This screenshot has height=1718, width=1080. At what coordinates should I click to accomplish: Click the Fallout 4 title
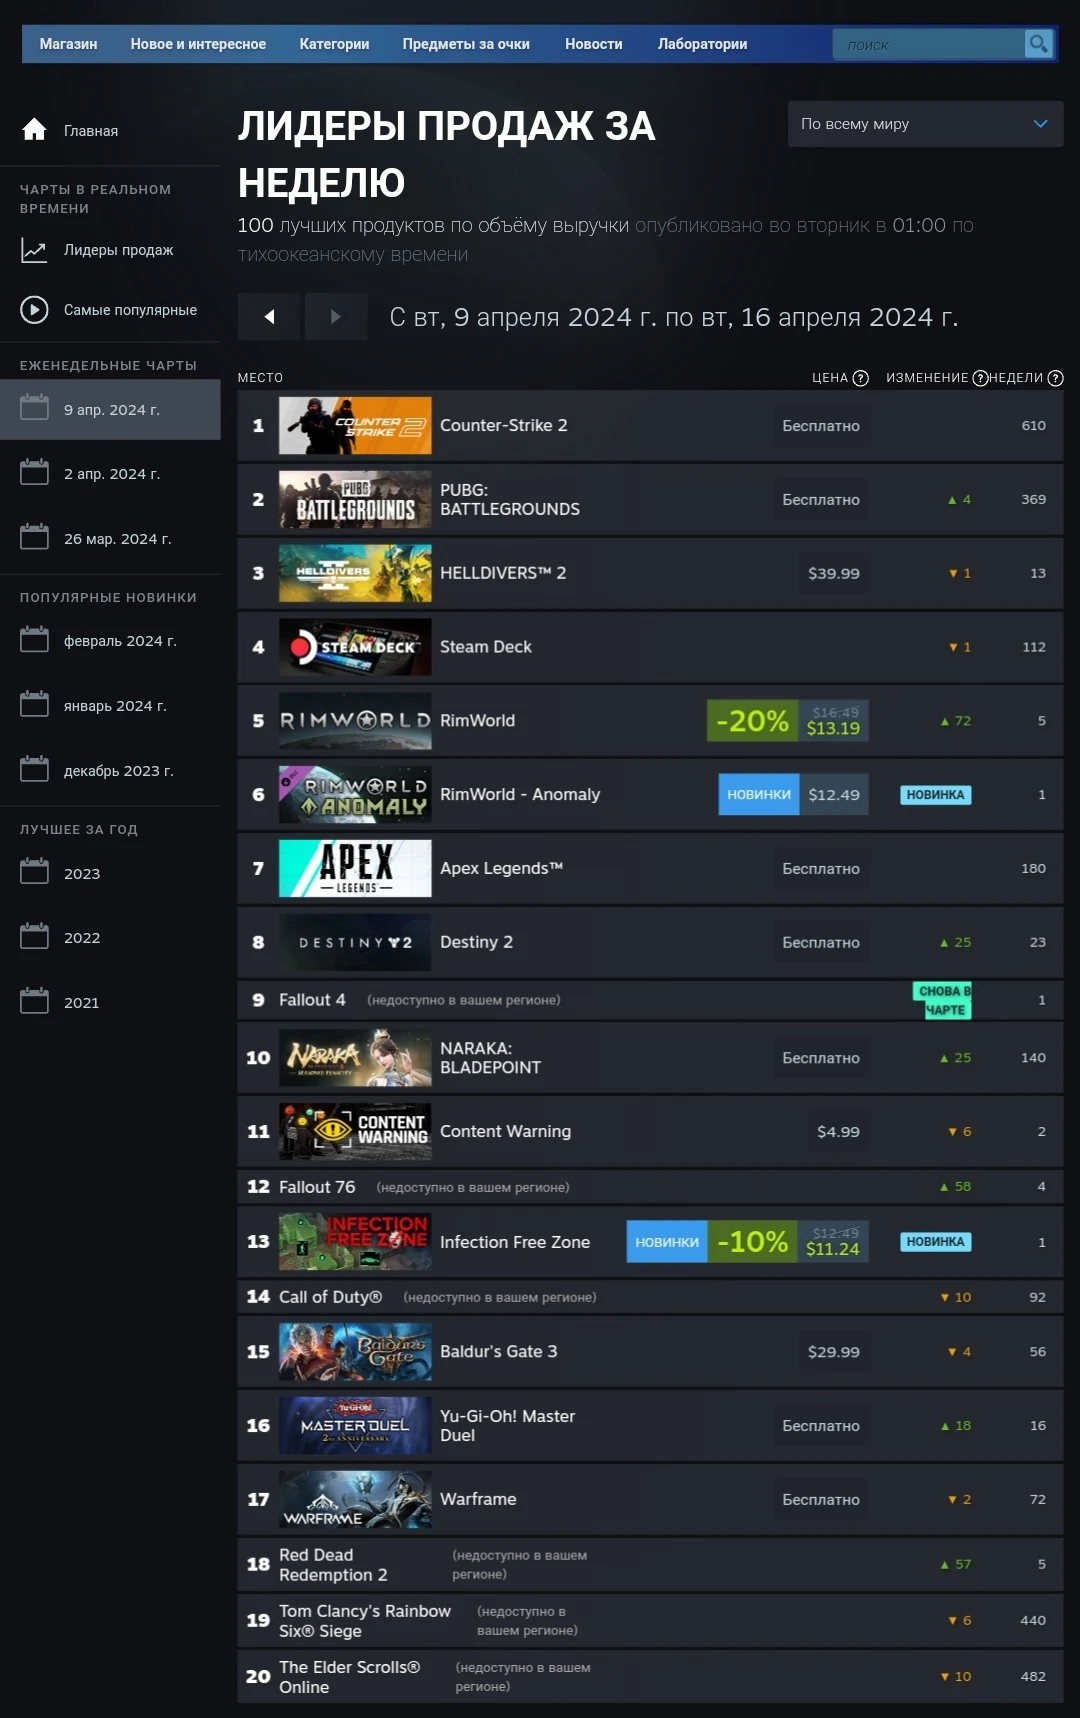tap(312, 1000)
